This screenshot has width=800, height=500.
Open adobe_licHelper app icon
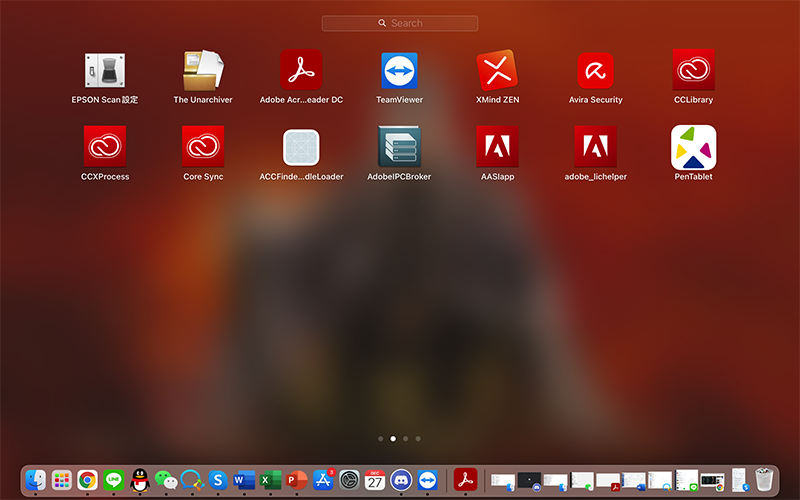[595, 146]
